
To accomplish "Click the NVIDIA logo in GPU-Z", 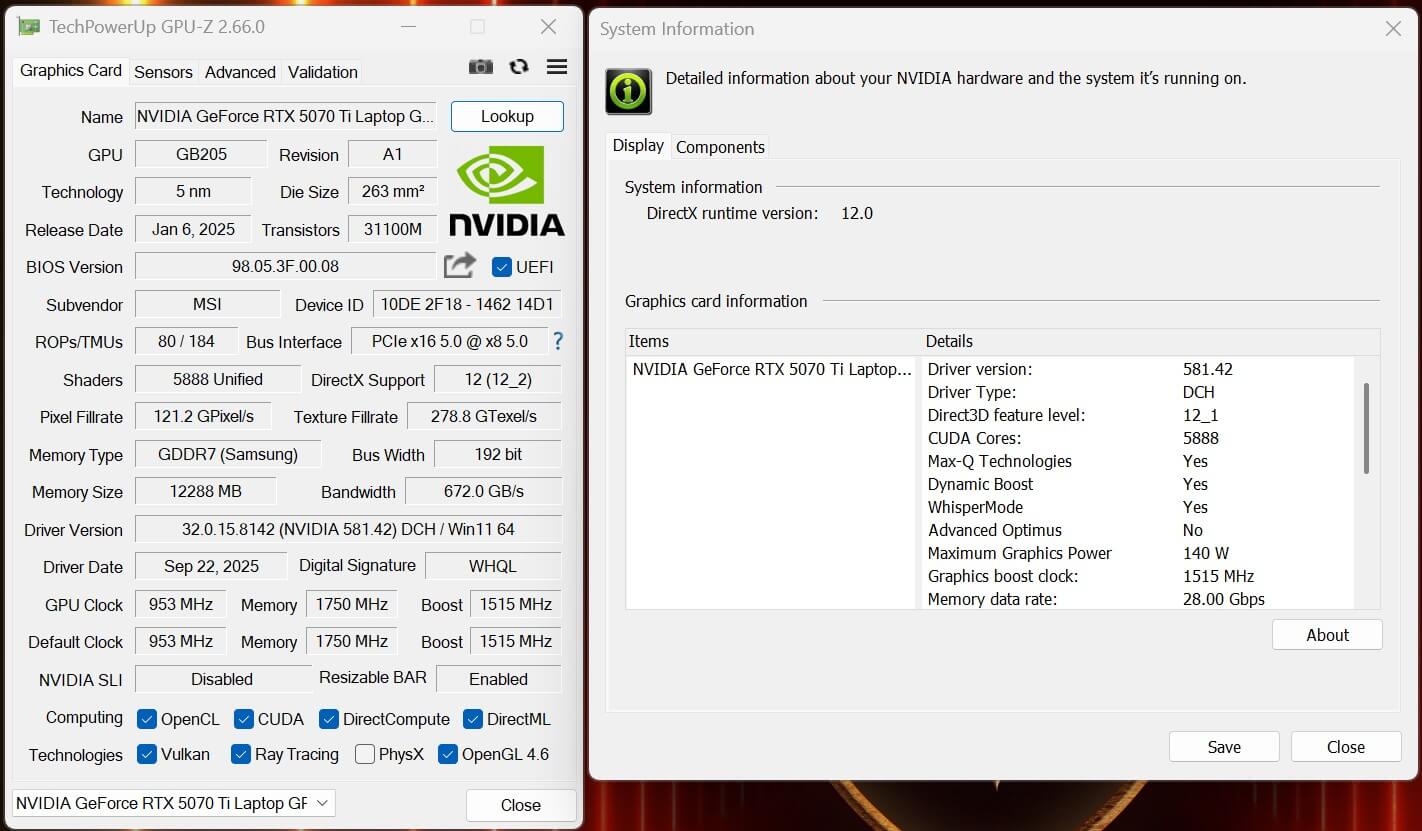I will click(506, 191).
